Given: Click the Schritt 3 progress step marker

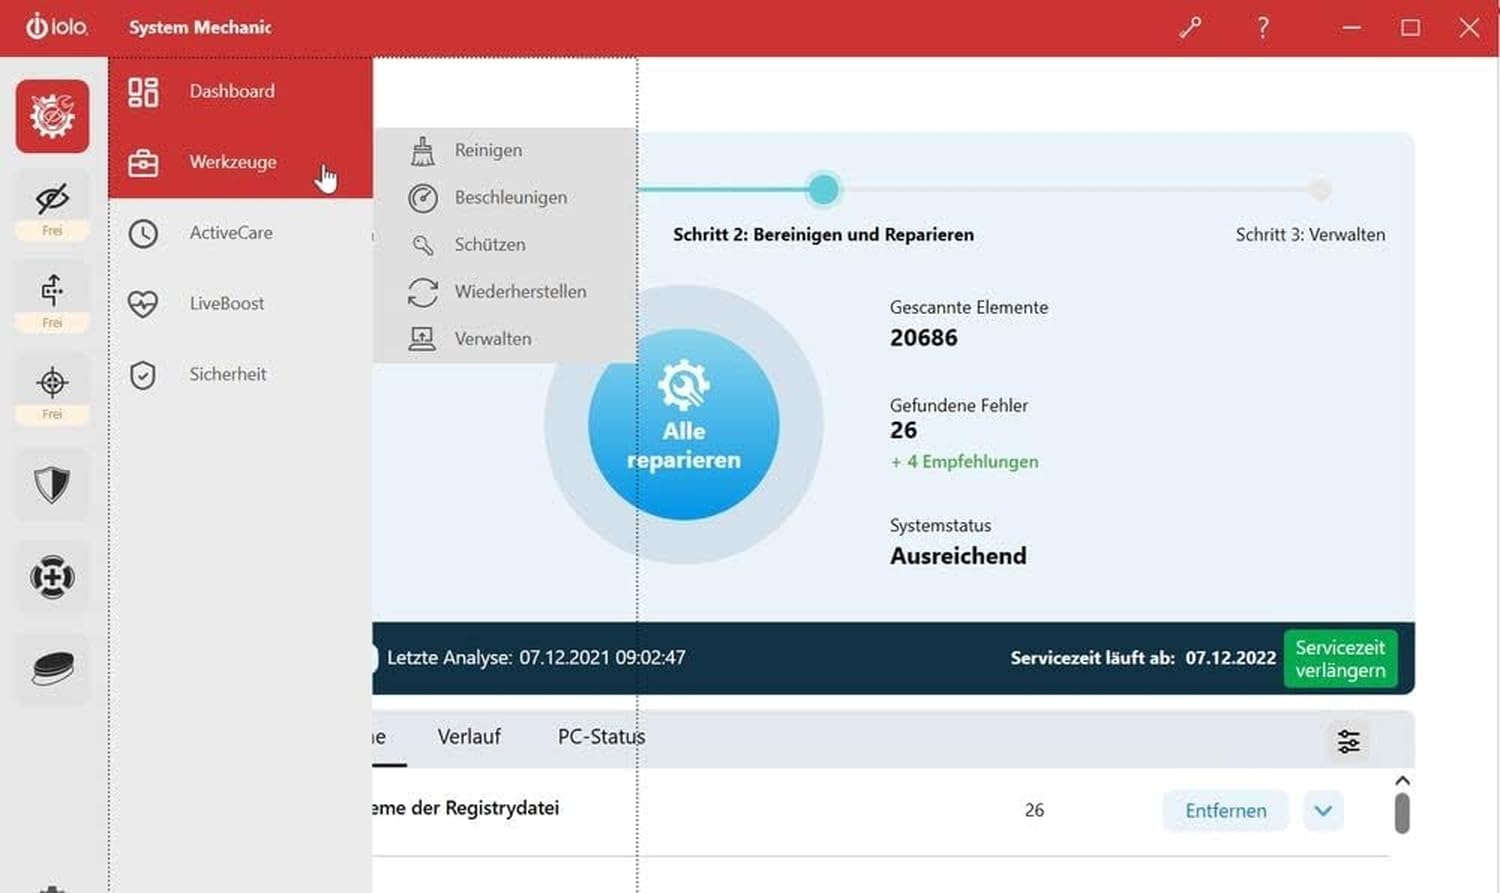Looking at the screenshot, I should 1321,189.
